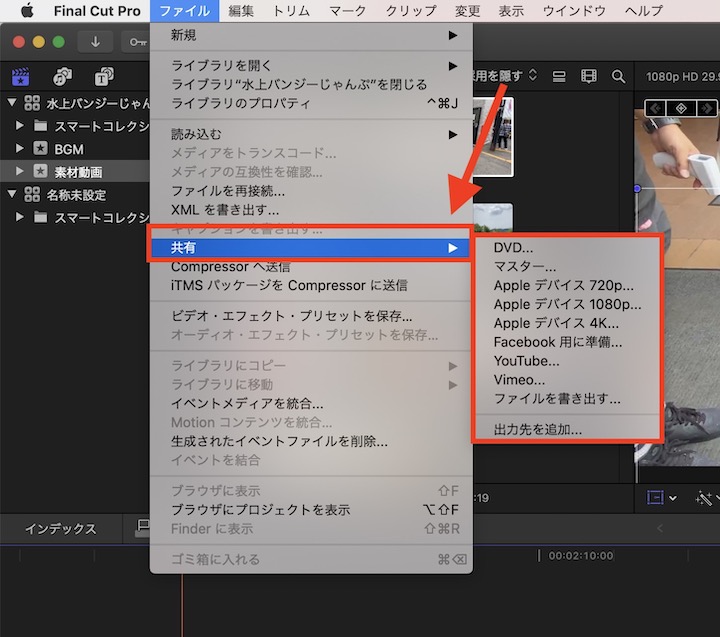This screenshot has height=637, width=720.
Task: Go to next keyframe in viewer
Action: click(706, 108)
